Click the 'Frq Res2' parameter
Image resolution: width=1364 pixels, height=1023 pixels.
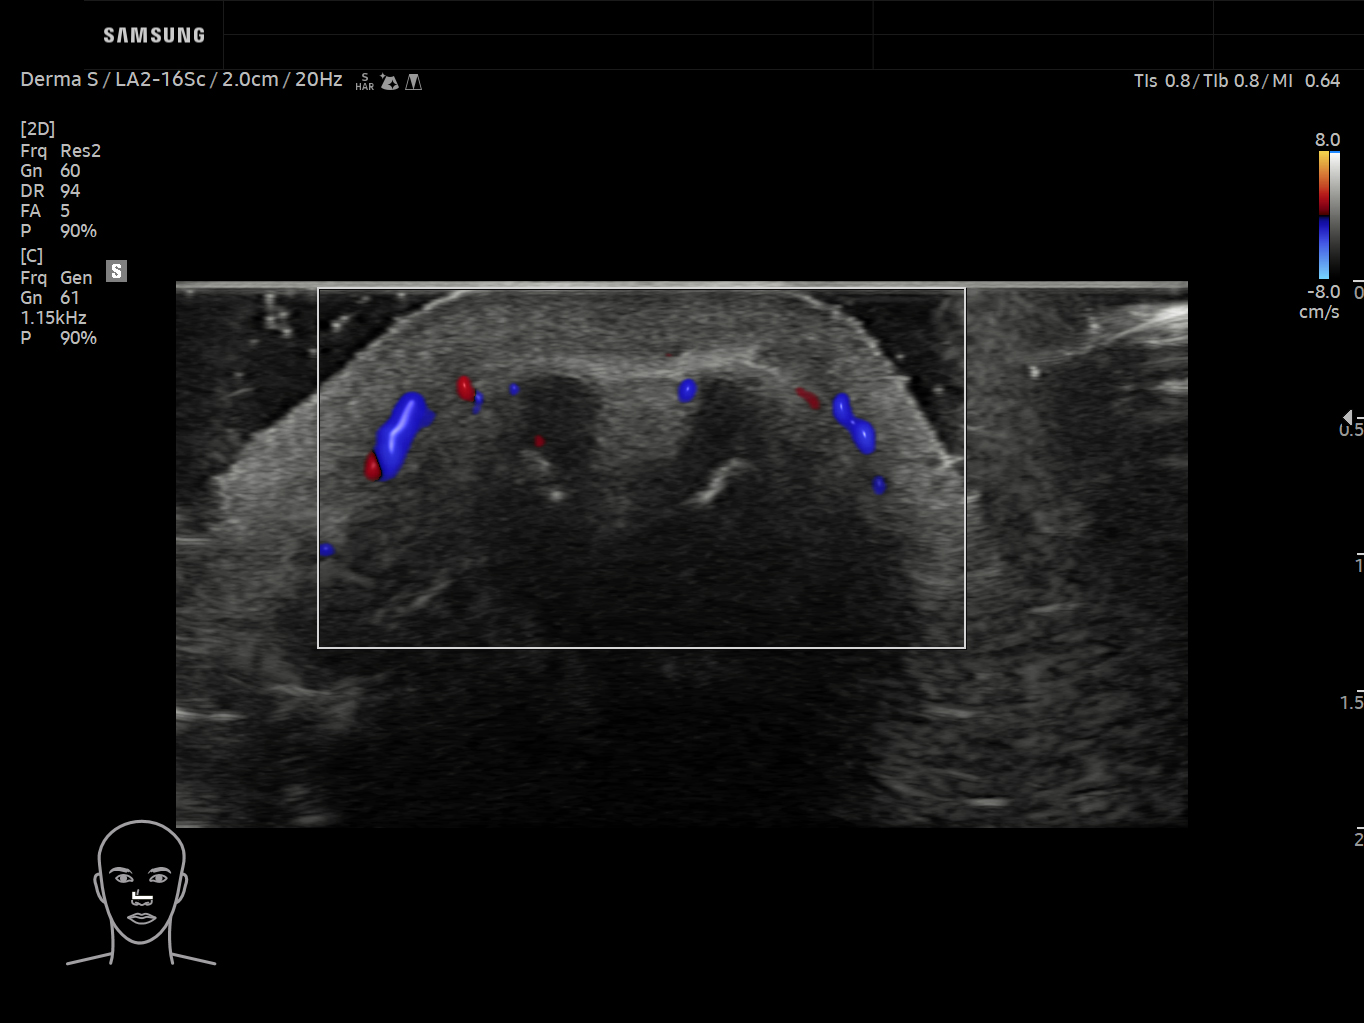[x=61, y=151]
